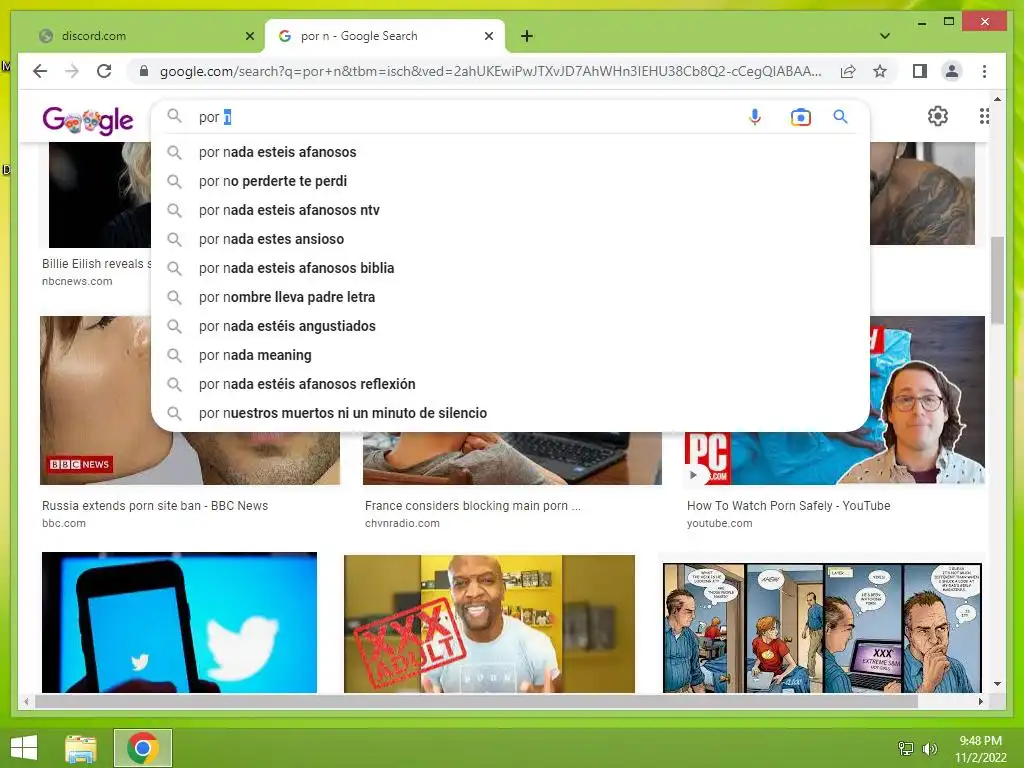Viewport: 1024px width, 768px height.
Task: Open the youtube.com source link
Action: 719,523
